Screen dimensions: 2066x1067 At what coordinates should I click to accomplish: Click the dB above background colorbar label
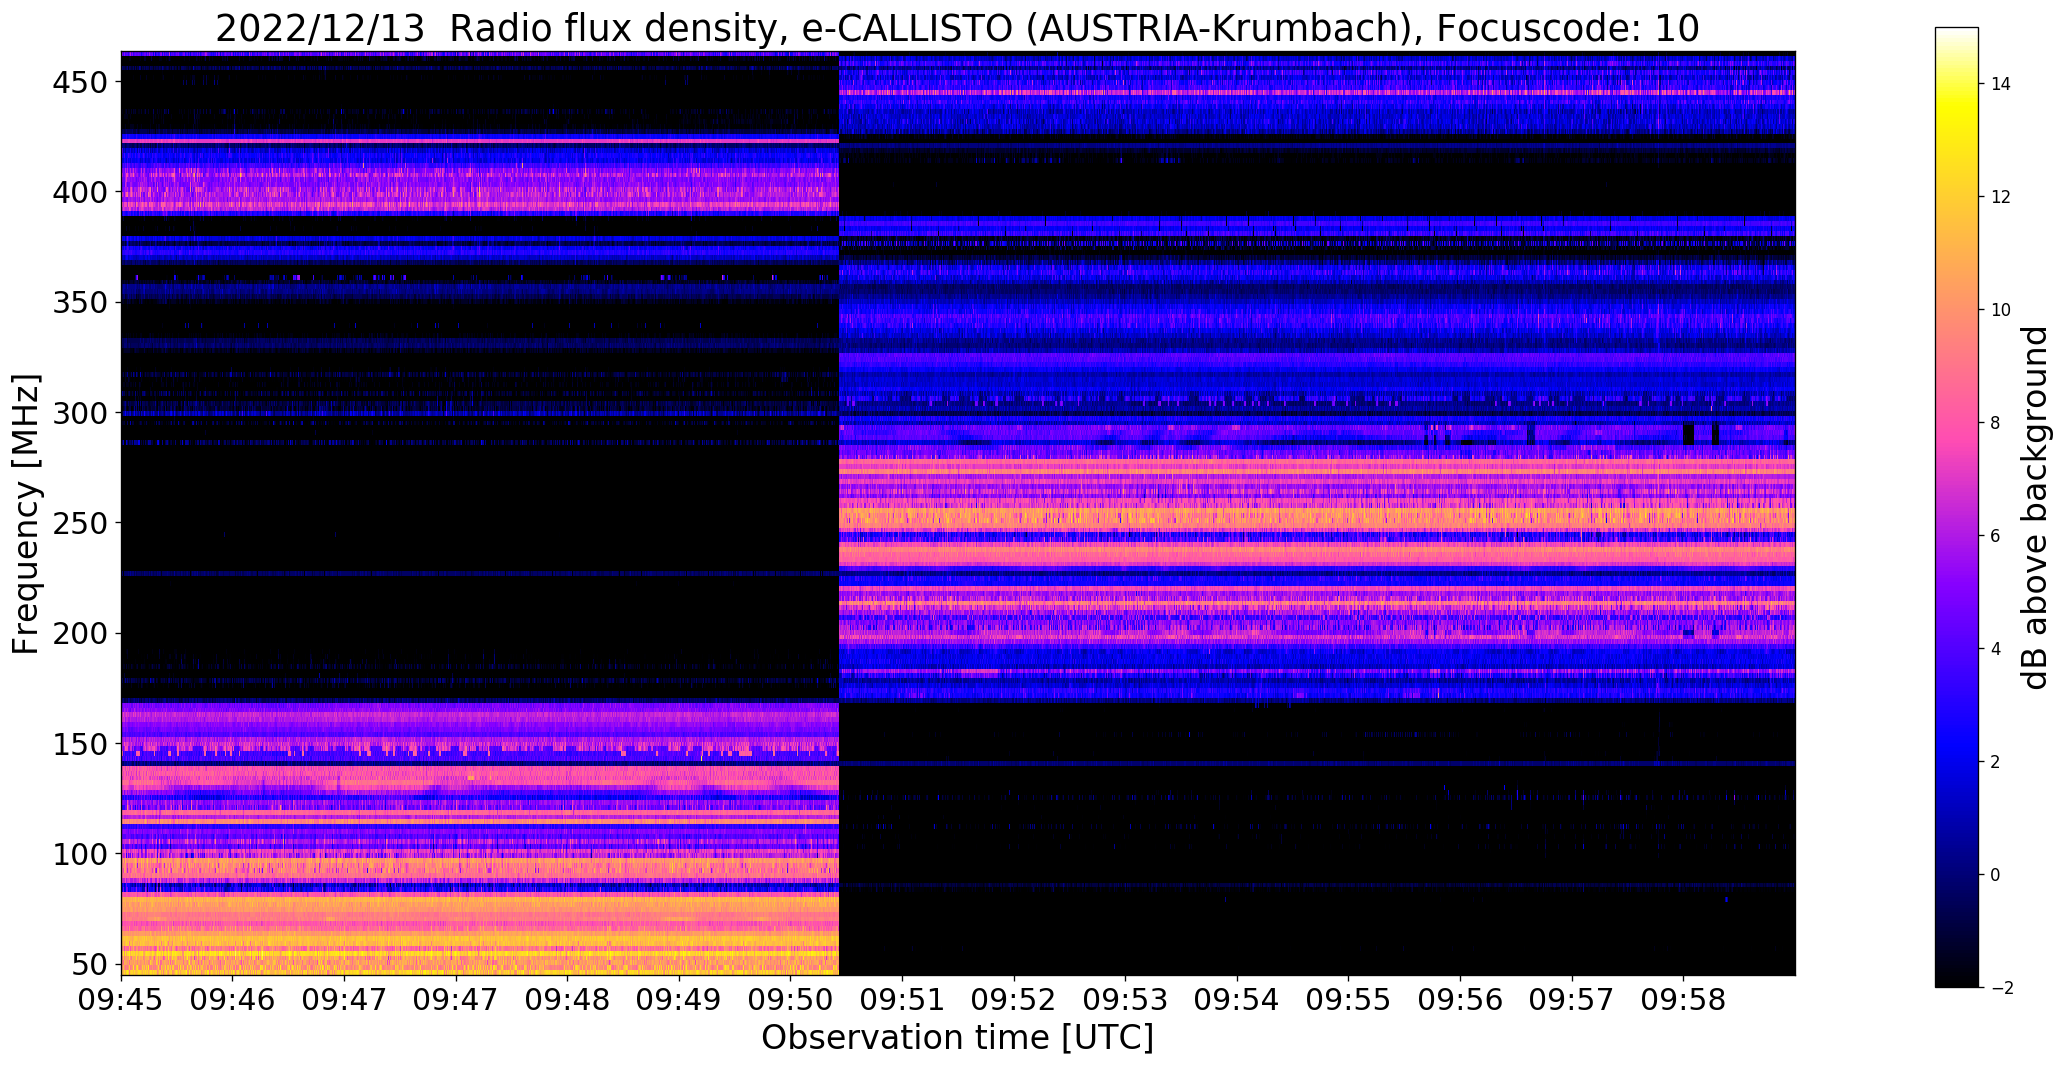[2034, 508]
